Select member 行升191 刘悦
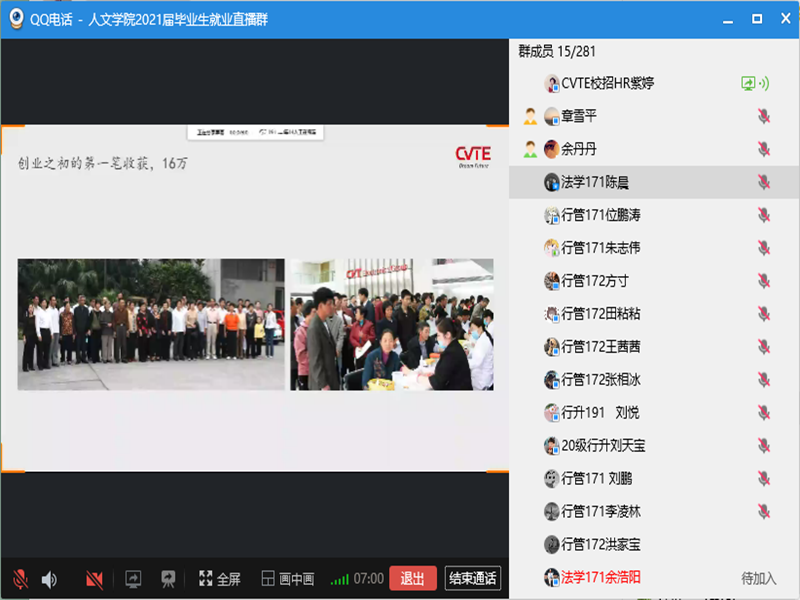Image resolution: width=800 pixels, height=600 pixels. (x=600, y=412)
